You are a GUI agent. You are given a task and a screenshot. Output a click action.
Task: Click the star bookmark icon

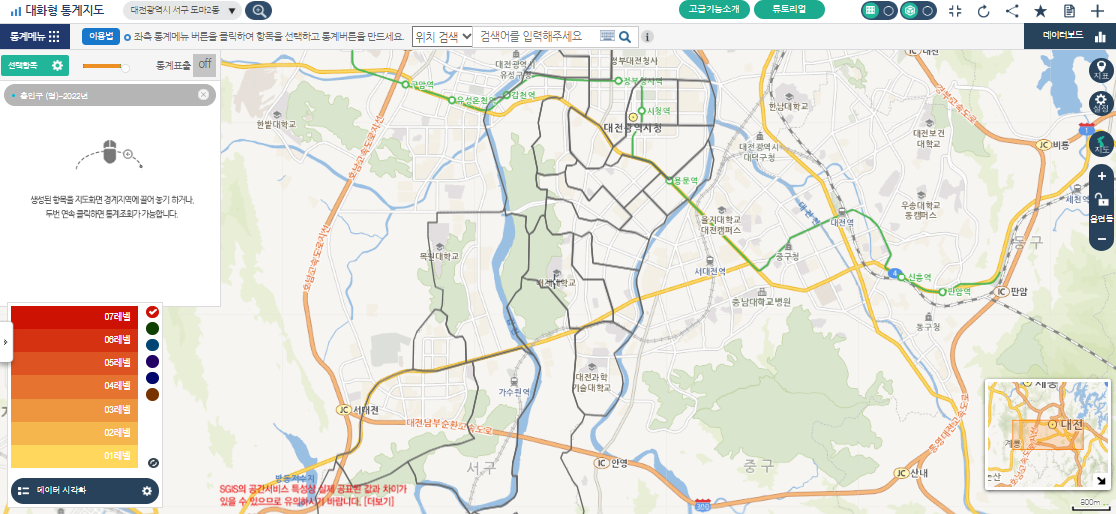(x=1040, y=11)
